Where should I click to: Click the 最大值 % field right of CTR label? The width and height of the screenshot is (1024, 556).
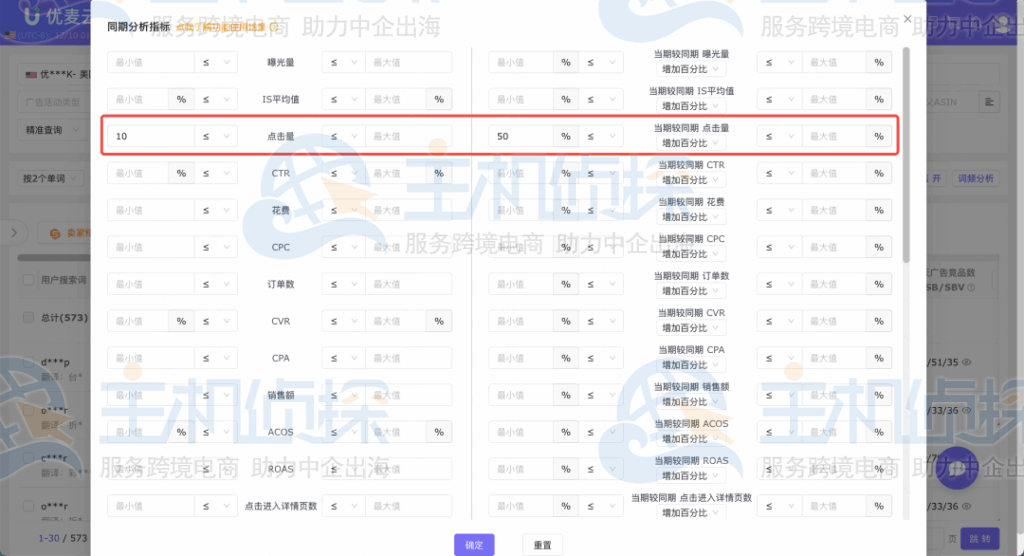click(x=396, y=173)
